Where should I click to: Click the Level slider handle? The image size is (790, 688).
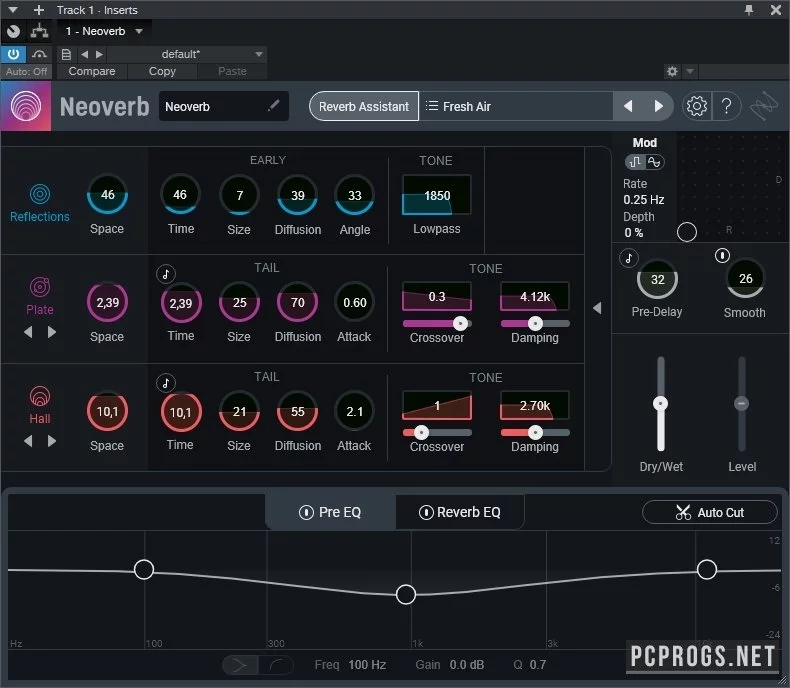tap(741, 403)
